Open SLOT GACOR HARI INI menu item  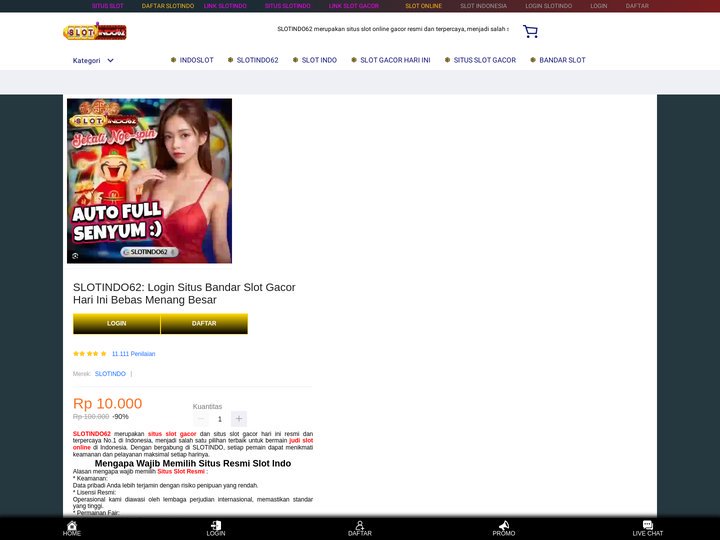391,60
